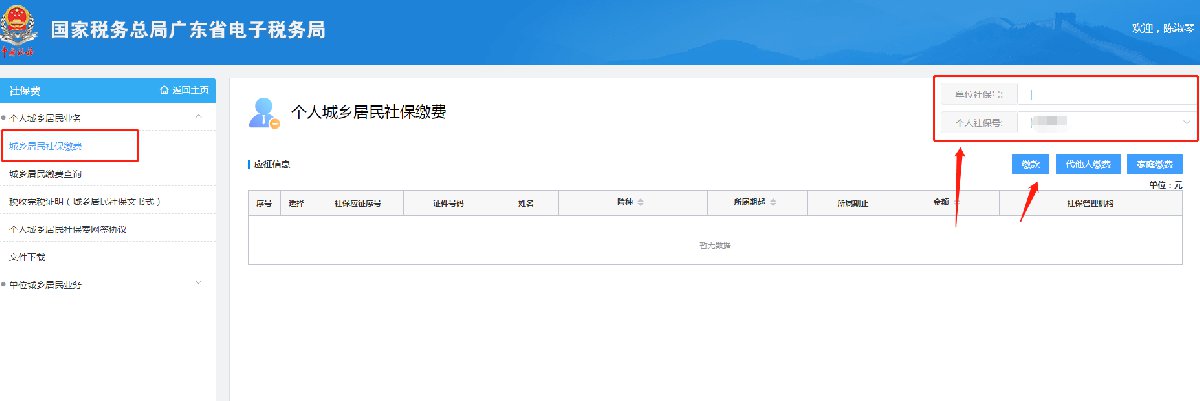1200x401 pixels.
Task: Click the blue 缴费 button
Action: click(1030, 165)
